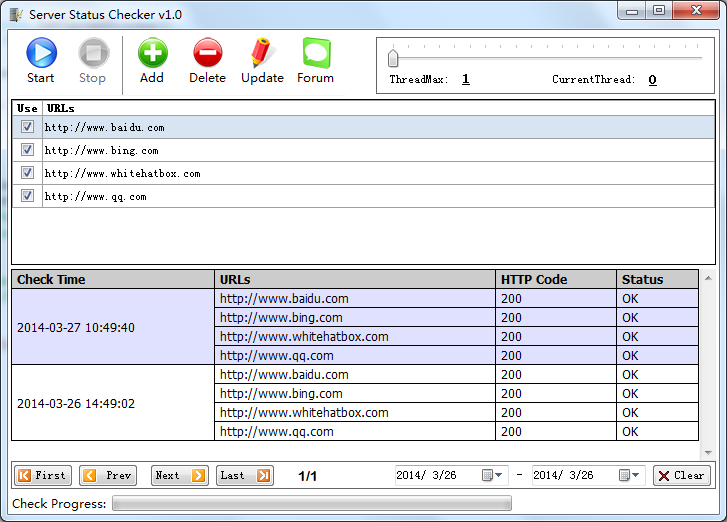Click the Prev page button
Image resolution: width=727 pixels, height=522 pixels.
click(x=107, y=476)
